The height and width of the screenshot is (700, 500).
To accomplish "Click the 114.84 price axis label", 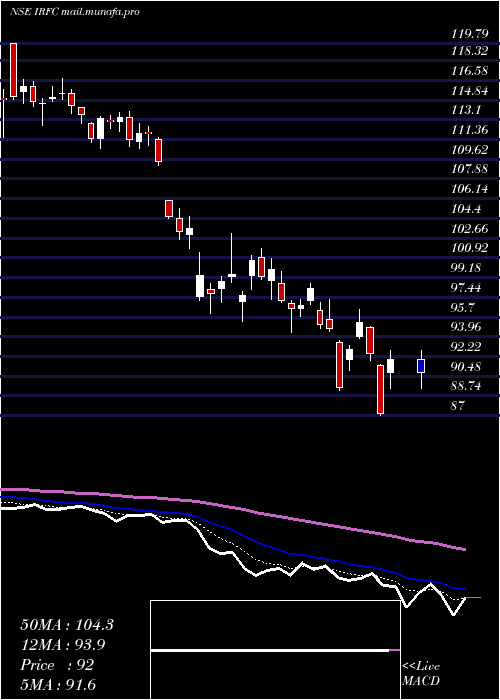I will 469,91.
